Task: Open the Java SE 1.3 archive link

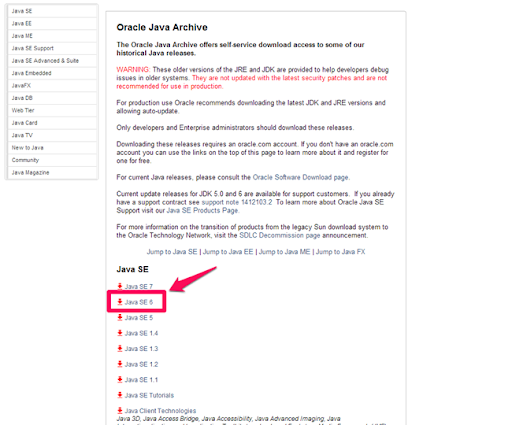Action: (141, 349)
